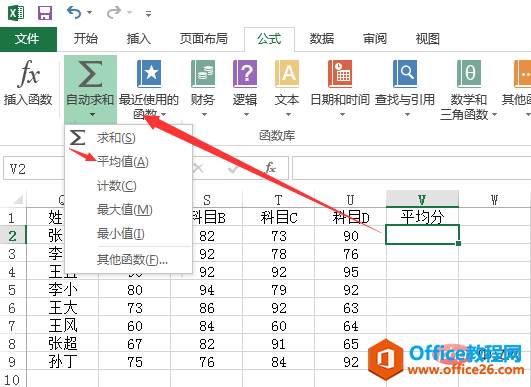Expand the 查找与引用 dropdown arrow
The height and width of the screenshot is (387, 531).
tap(407, 115)
